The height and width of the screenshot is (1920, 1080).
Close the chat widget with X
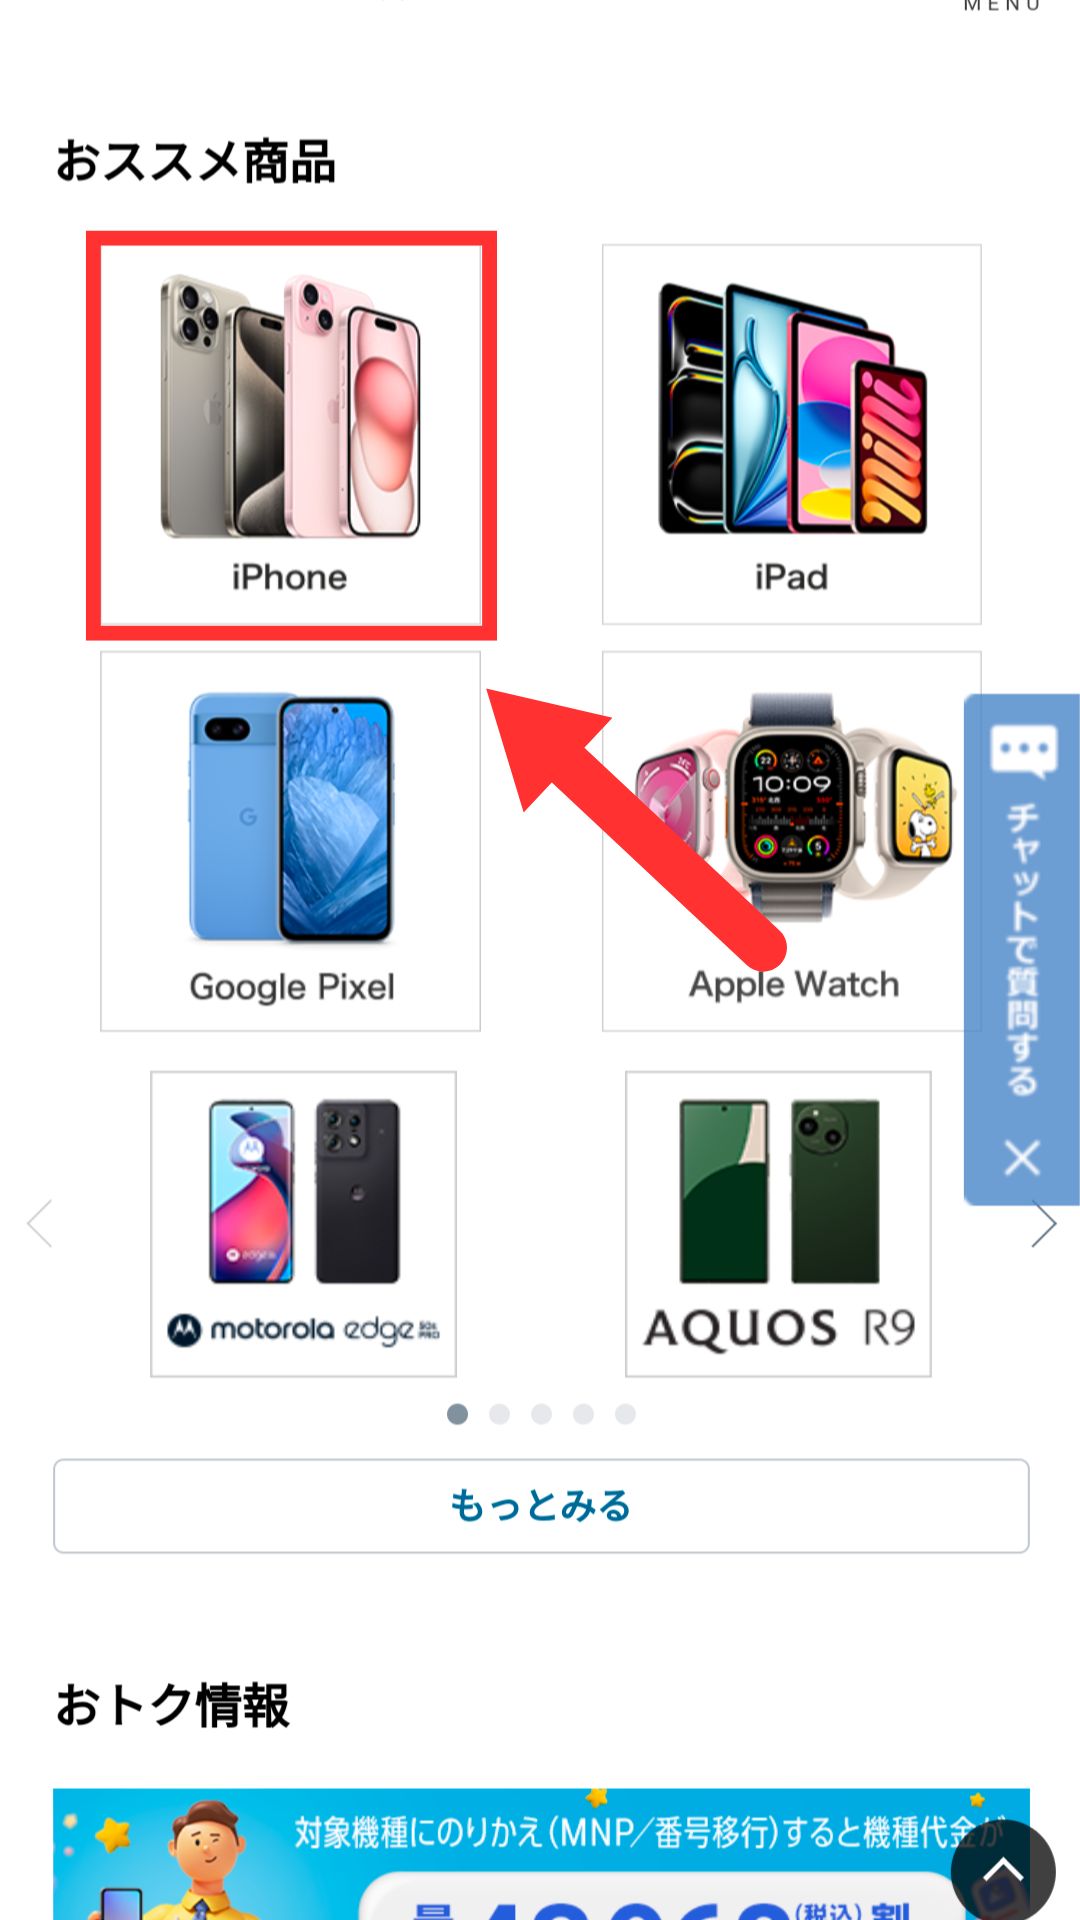tap(1022, 1158)
